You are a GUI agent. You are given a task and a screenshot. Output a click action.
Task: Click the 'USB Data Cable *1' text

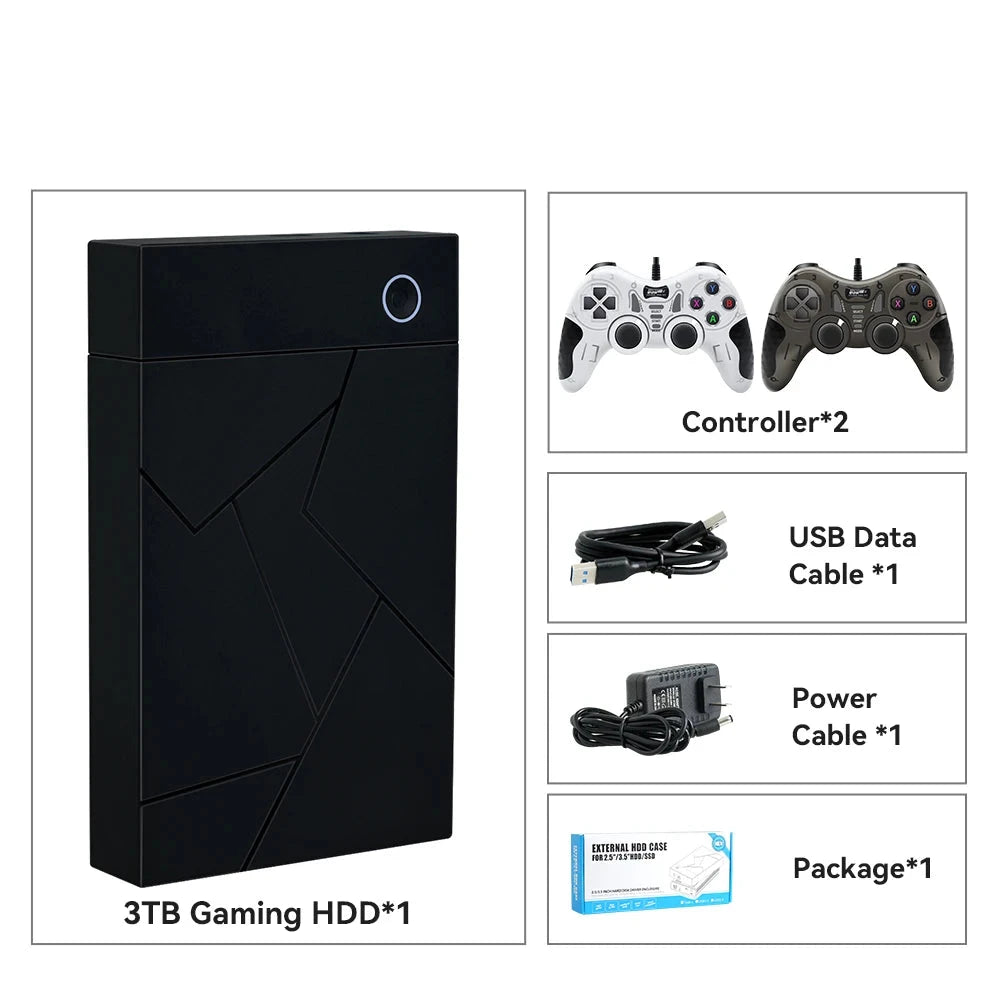tap(852, 555)
